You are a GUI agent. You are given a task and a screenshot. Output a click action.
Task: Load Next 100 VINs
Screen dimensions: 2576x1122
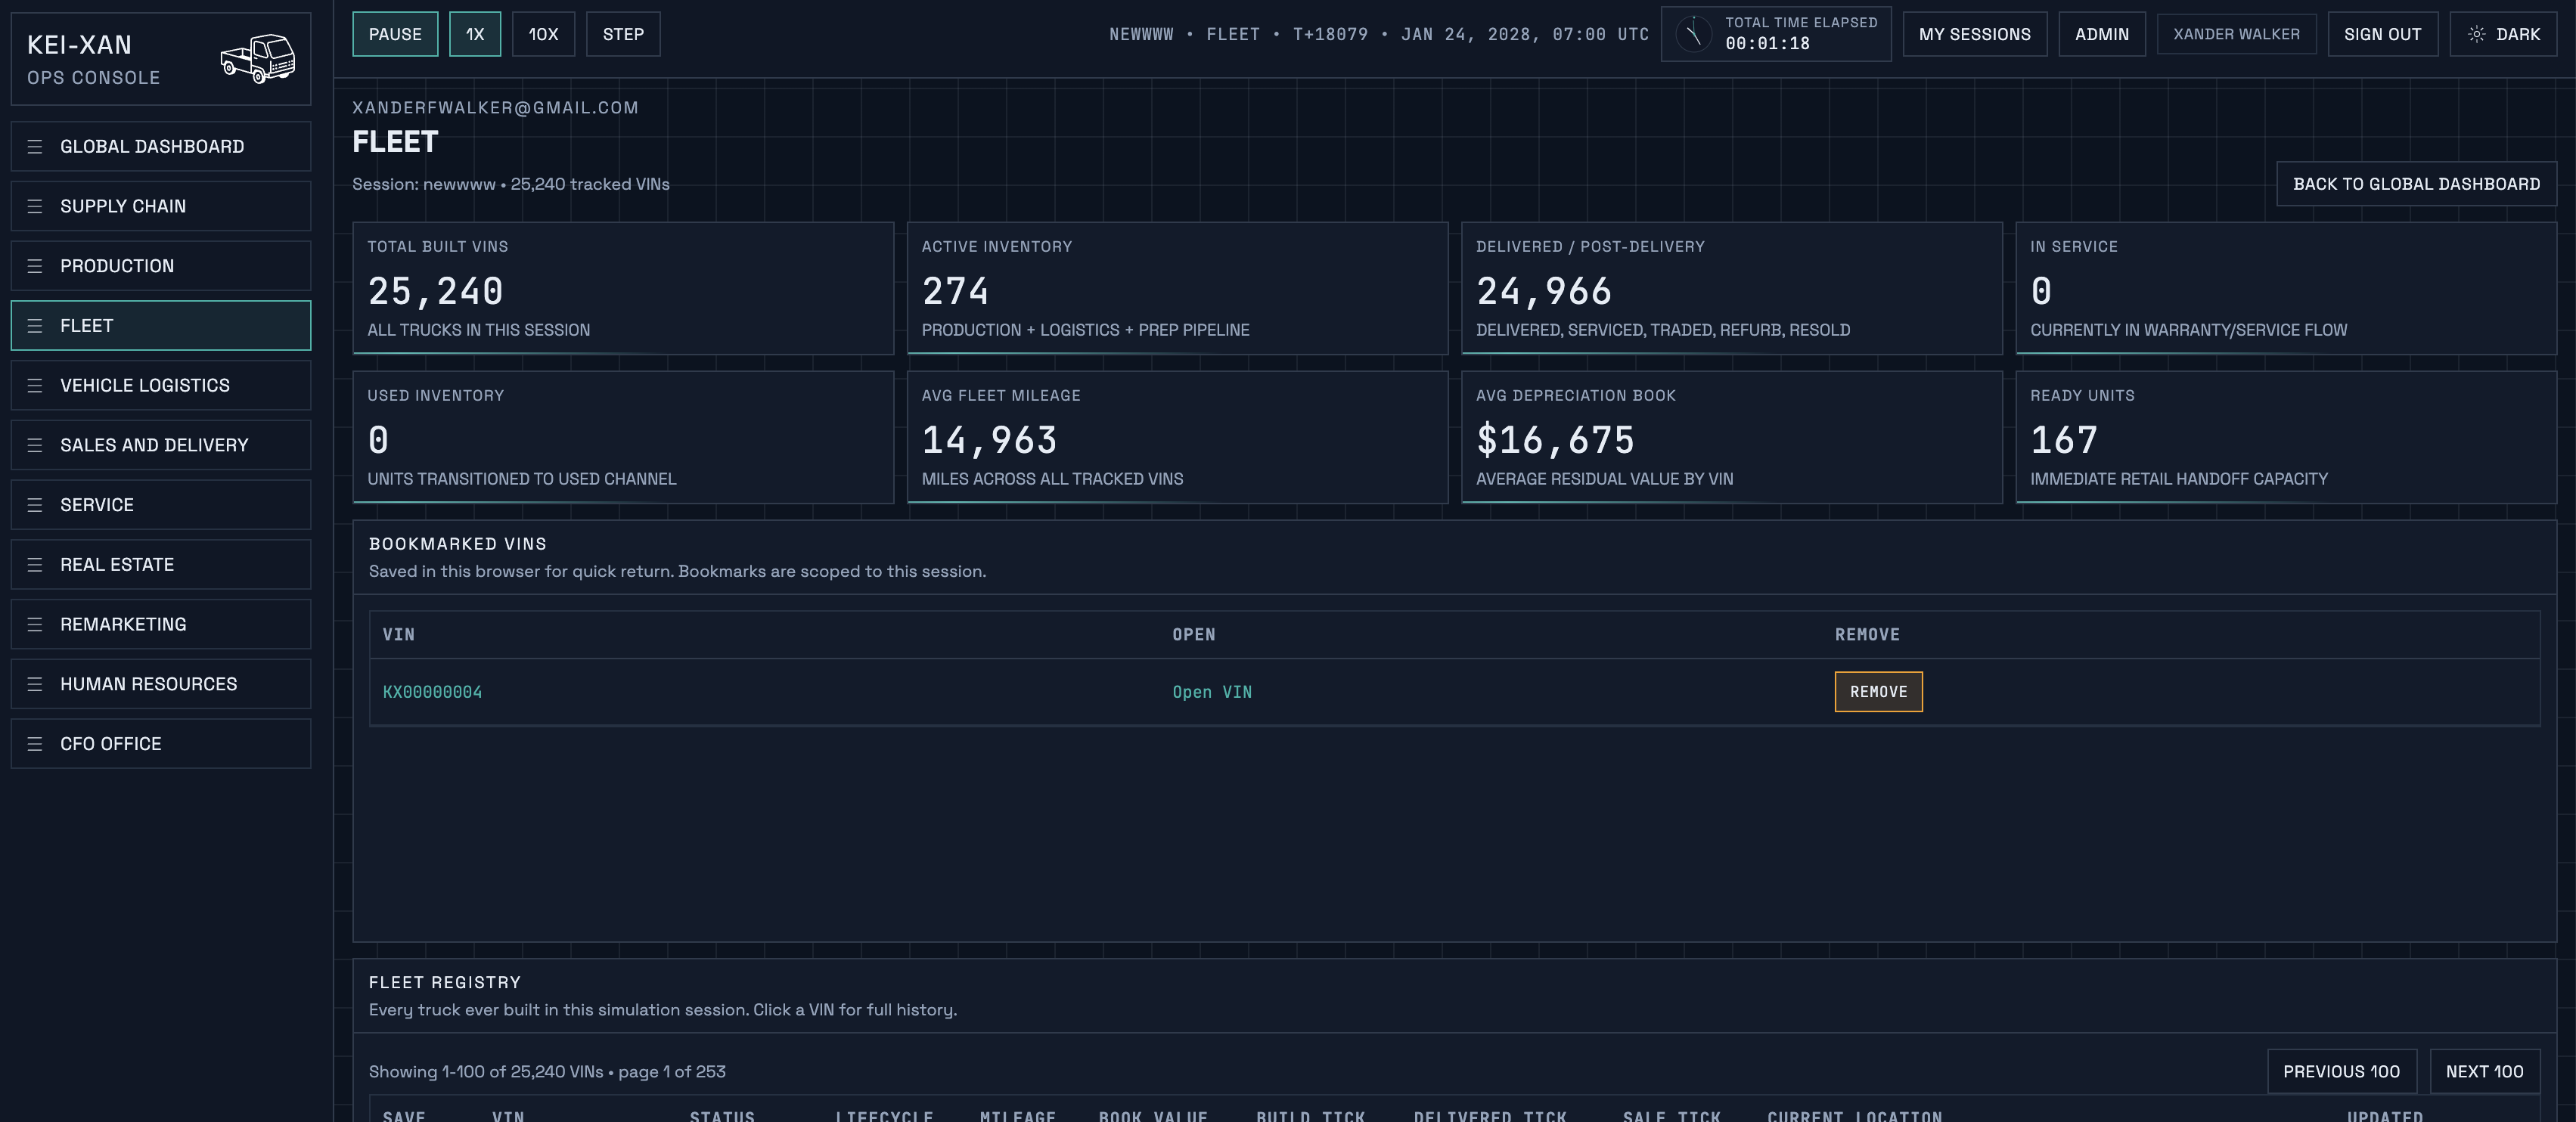pyautogui.click(x=2484, y=1072)
